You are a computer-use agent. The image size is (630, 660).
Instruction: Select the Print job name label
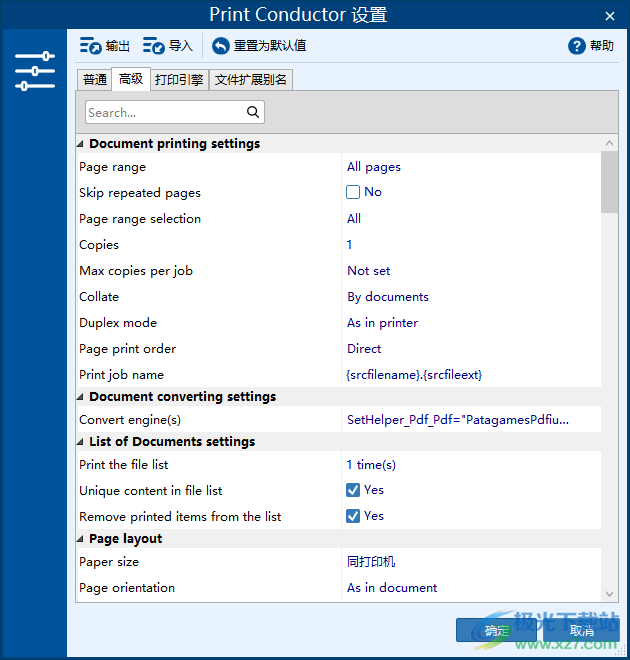coord(121,375)
